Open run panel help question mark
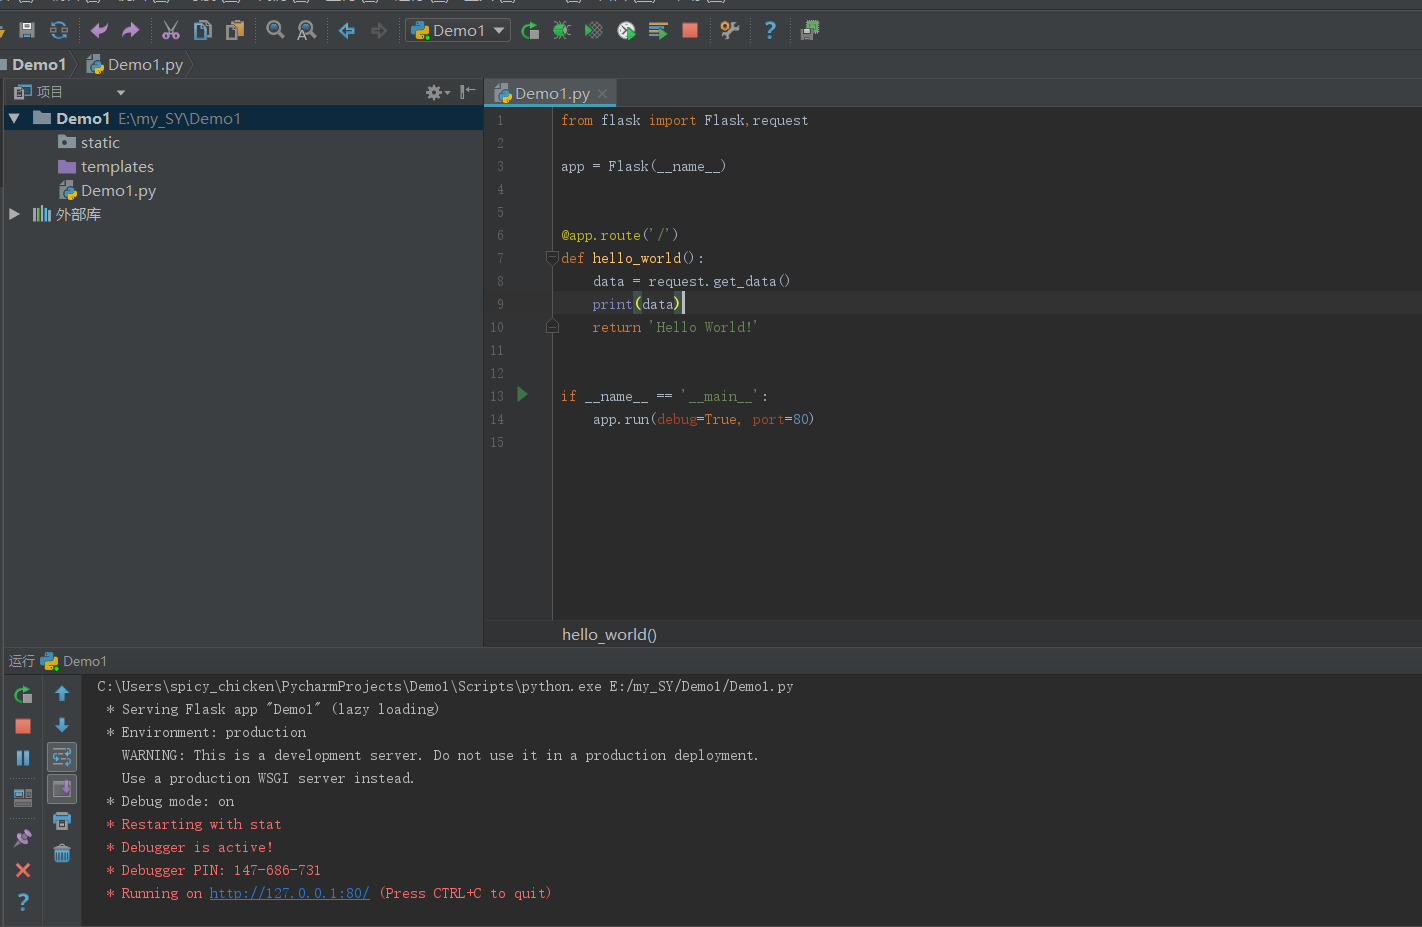The height and width of the screenshot is (927, 1422). 23,902
